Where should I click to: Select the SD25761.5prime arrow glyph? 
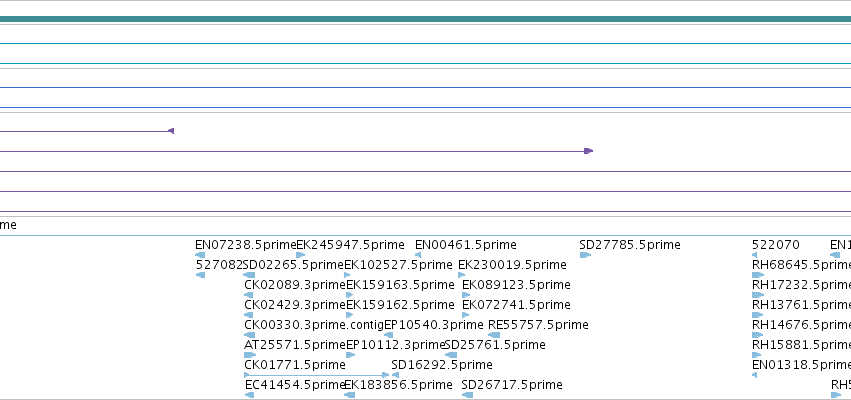click(x=450, y=355)
